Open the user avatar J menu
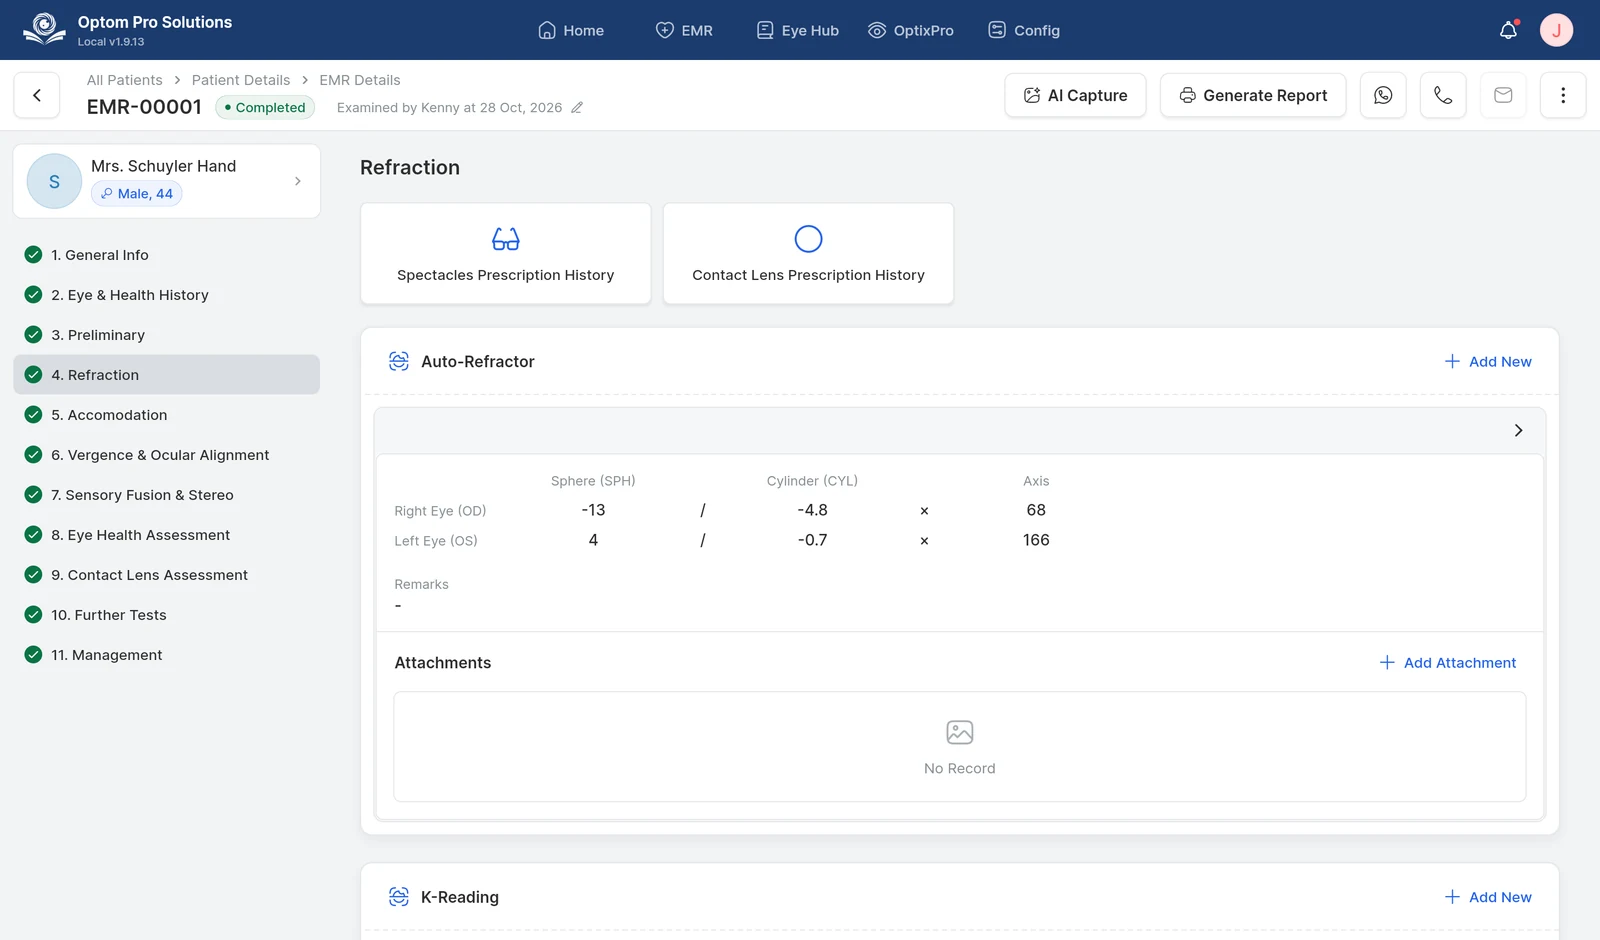The image size is (1600, 940). [x=1556, y=30]
